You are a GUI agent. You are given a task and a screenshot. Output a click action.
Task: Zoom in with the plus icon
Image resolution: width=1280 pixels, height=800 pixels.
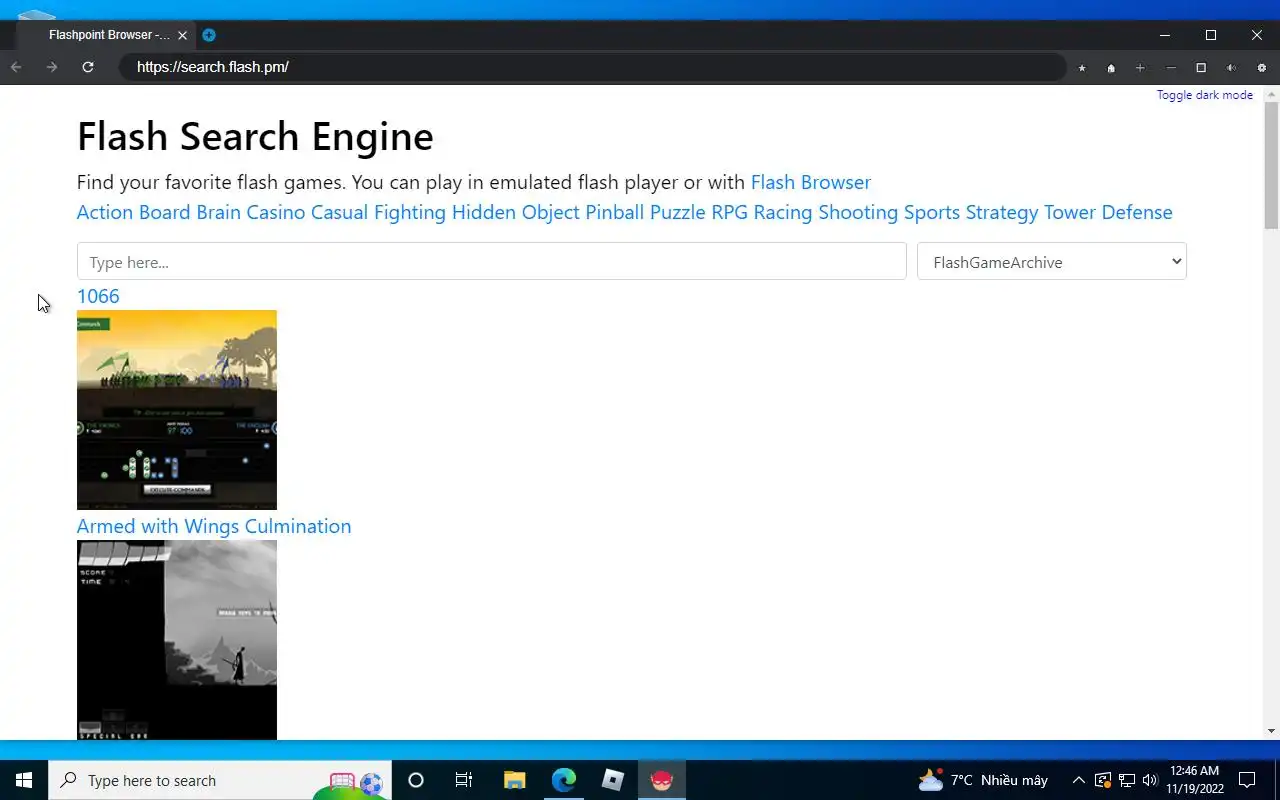pyautogui.click(x=1140, y=68)
